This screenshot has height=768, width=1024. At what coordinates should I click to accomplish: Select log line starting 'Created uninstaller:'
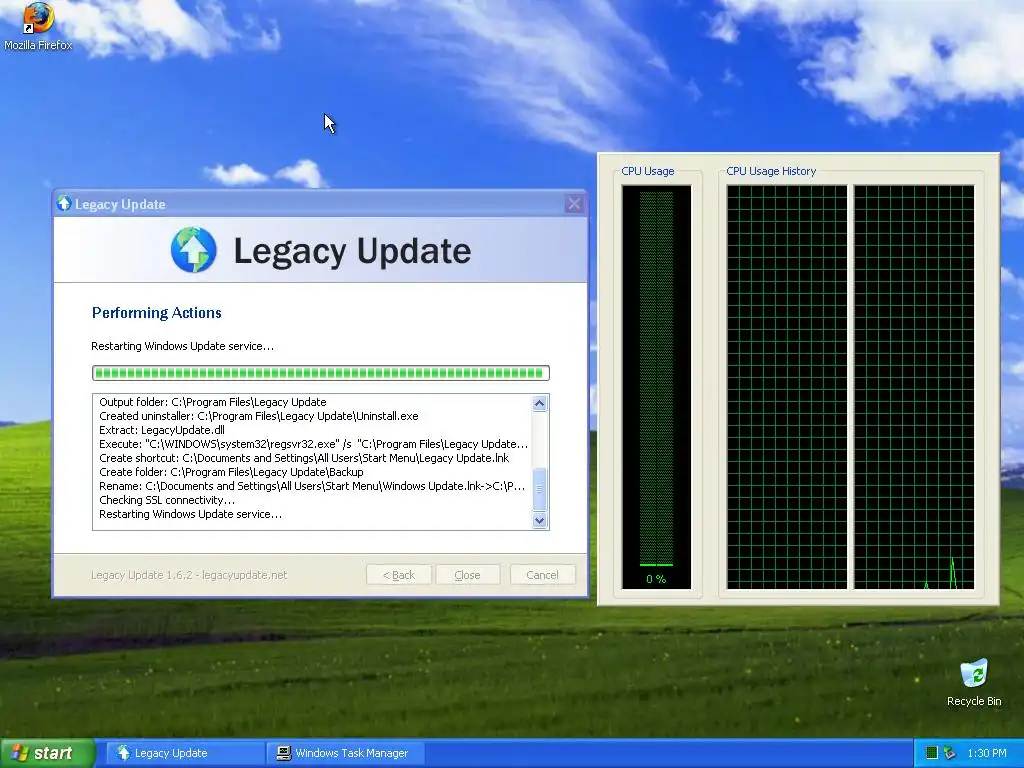point(259,416)
